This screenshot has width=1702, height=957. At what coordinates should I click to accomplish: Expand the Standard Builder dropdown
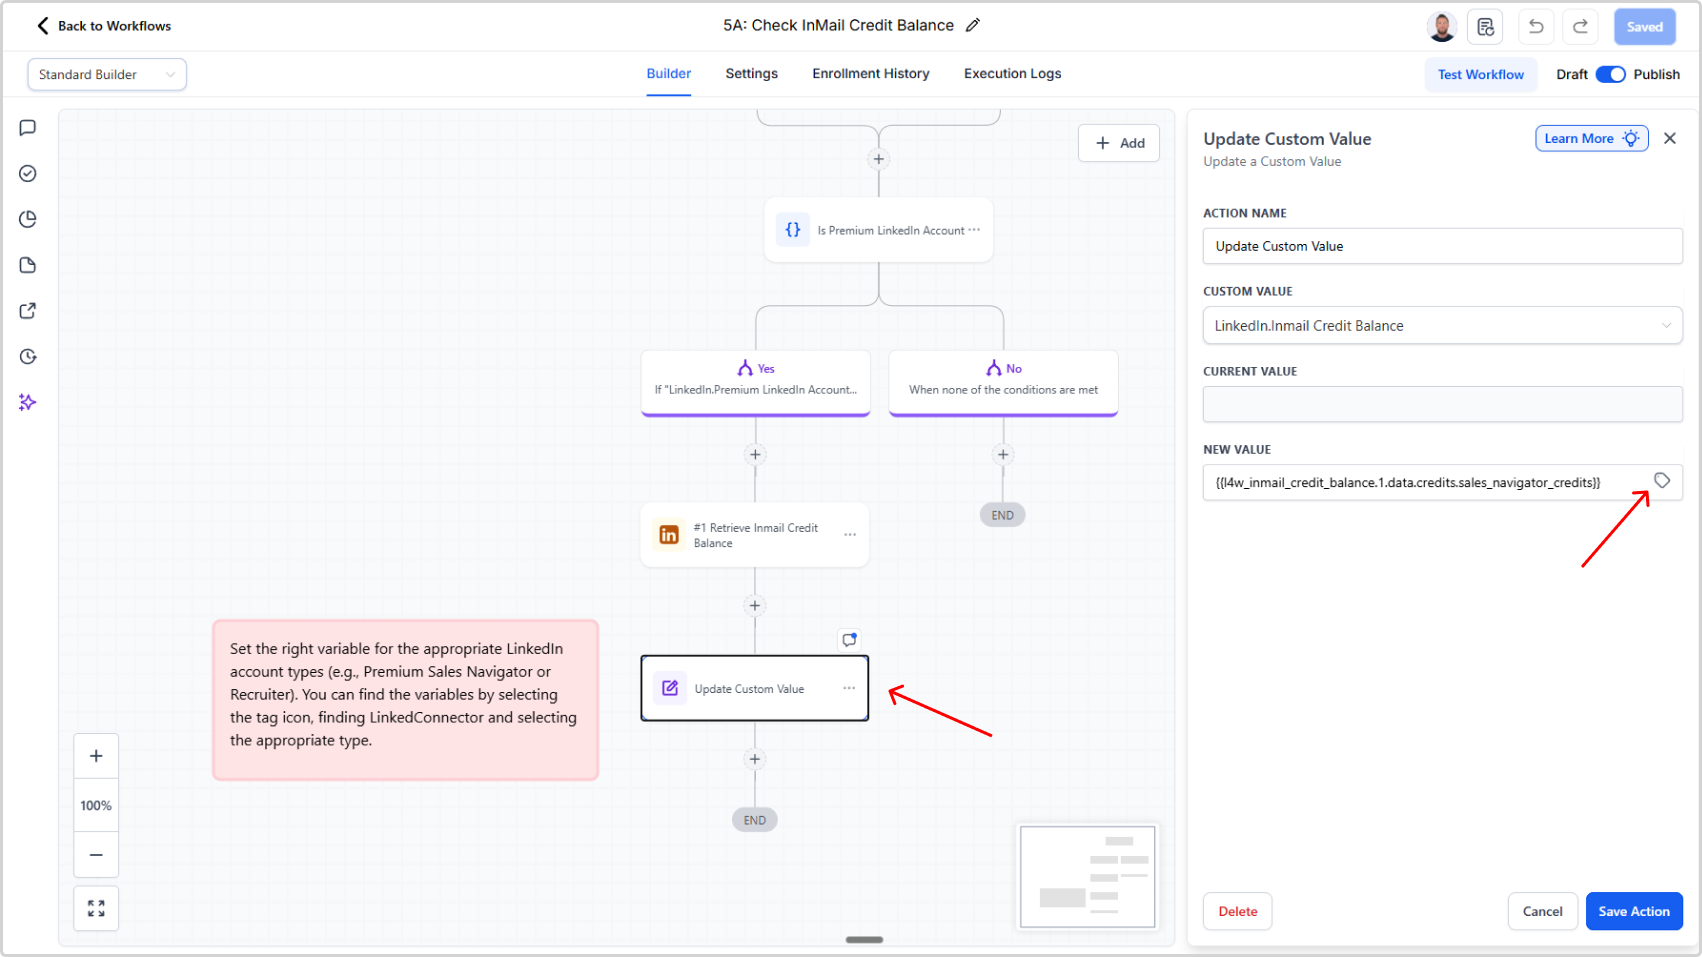click(107, 75)
